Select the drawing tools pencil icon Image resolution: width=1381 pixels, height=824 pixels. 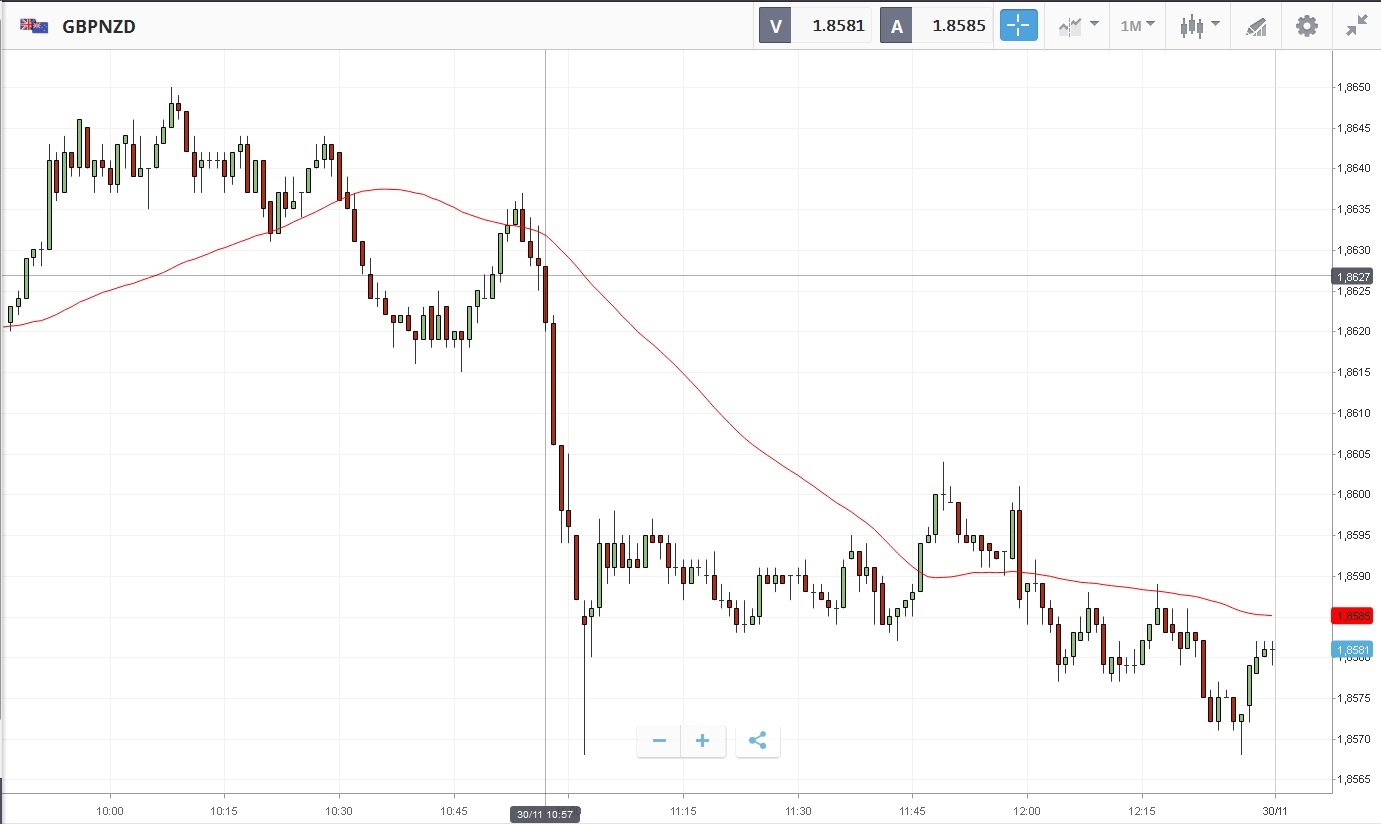[x=1256, y=26]
